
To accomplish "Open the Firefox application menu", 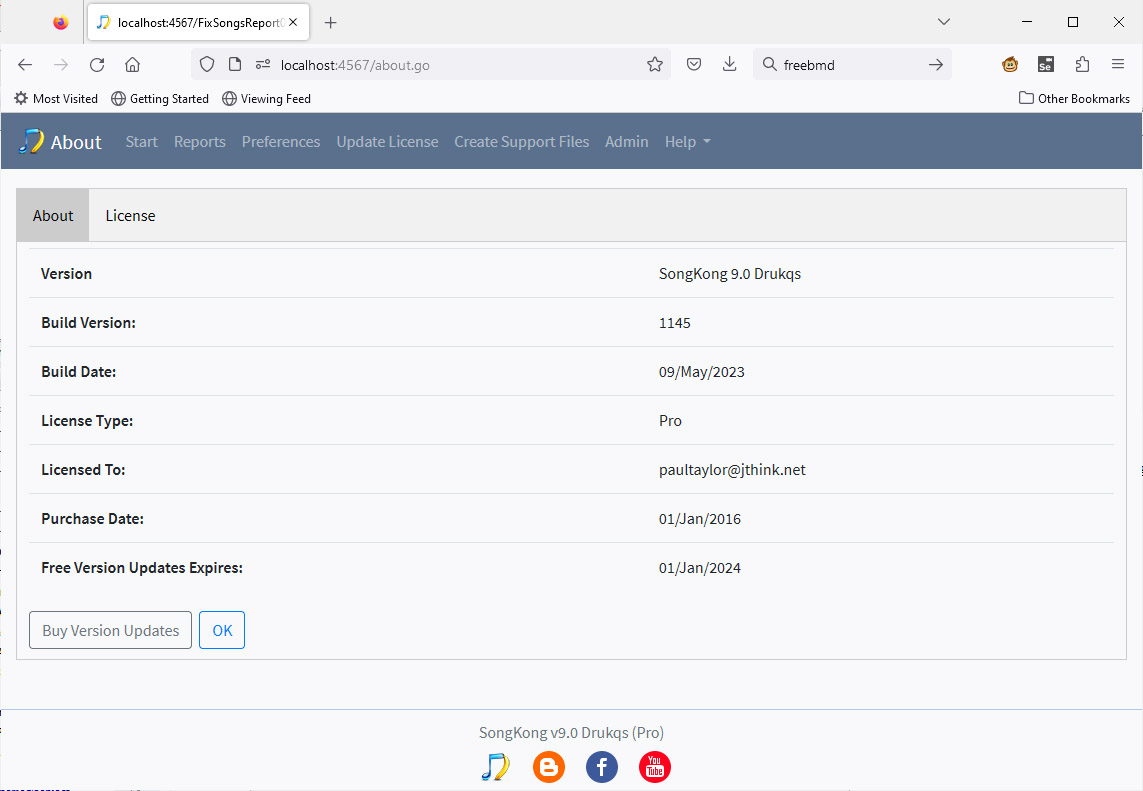I will click(x=1117, y=65).
